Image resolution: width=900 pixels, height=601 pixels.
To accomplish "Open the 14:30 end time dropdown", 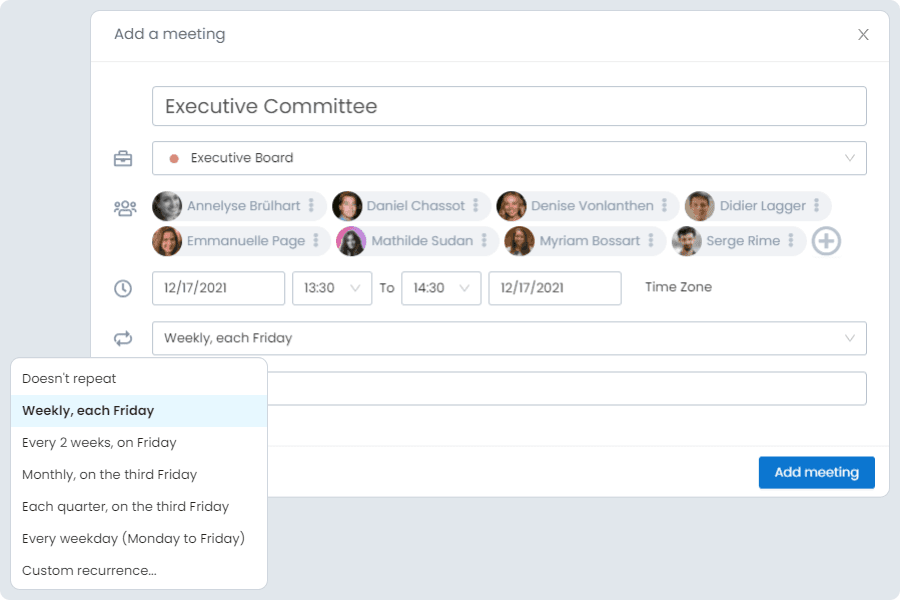I will [441, 288].
